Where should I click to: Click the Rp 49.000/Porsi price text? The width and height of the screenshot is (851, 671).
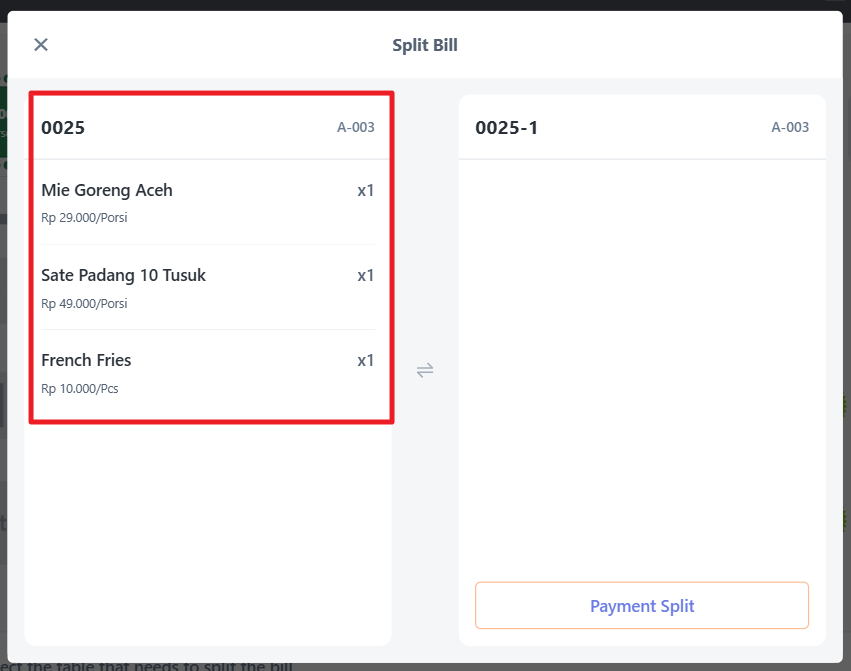84,303
